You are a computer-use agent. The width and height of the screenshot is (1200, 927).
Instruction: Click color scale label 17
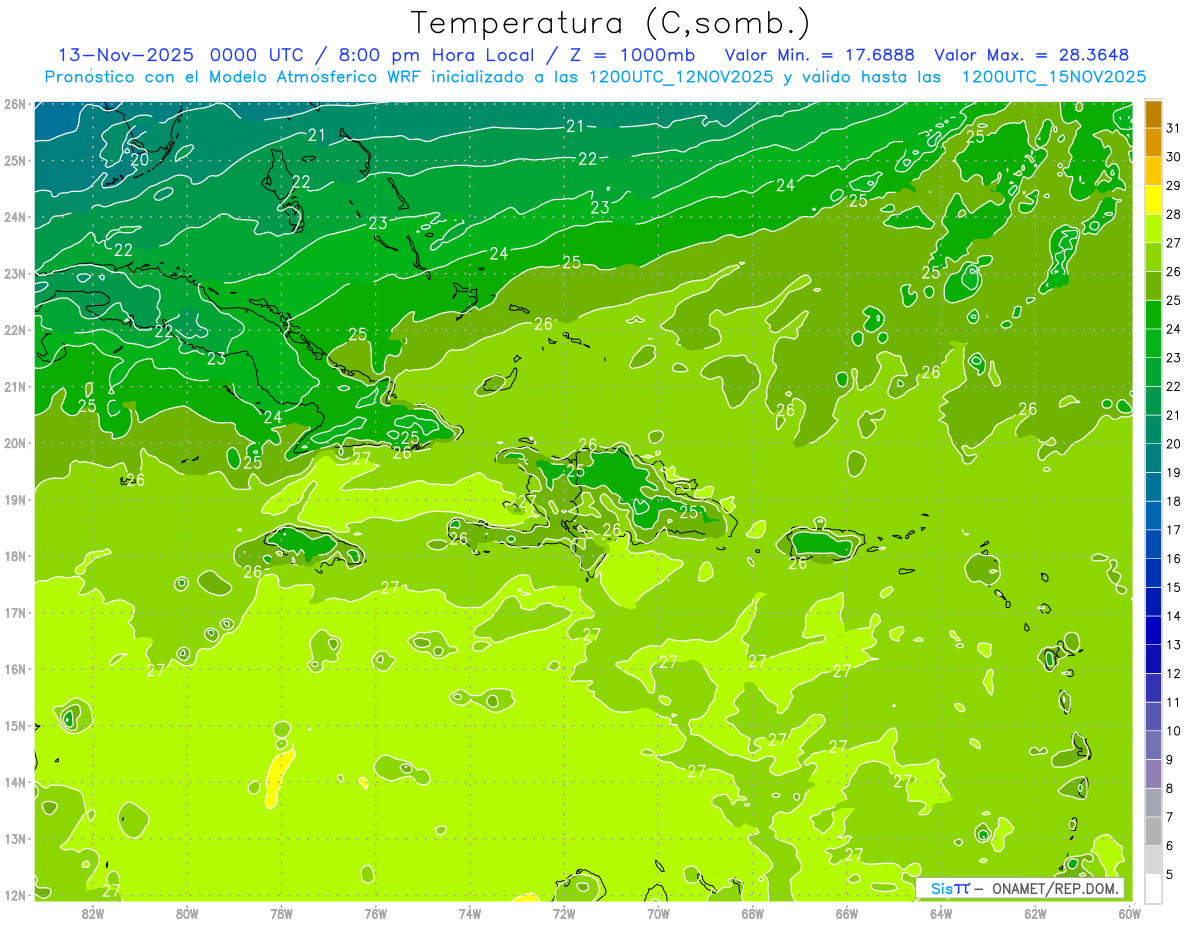1173,530
